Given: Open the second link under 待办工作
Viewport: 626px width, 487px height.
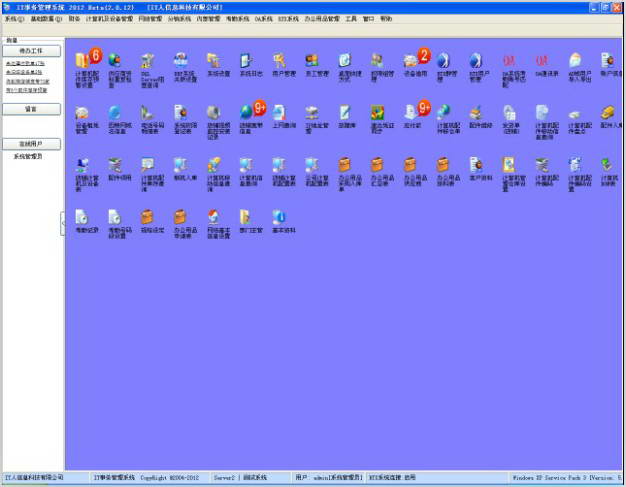Looking at the screenshot, I should pos(24,72).
